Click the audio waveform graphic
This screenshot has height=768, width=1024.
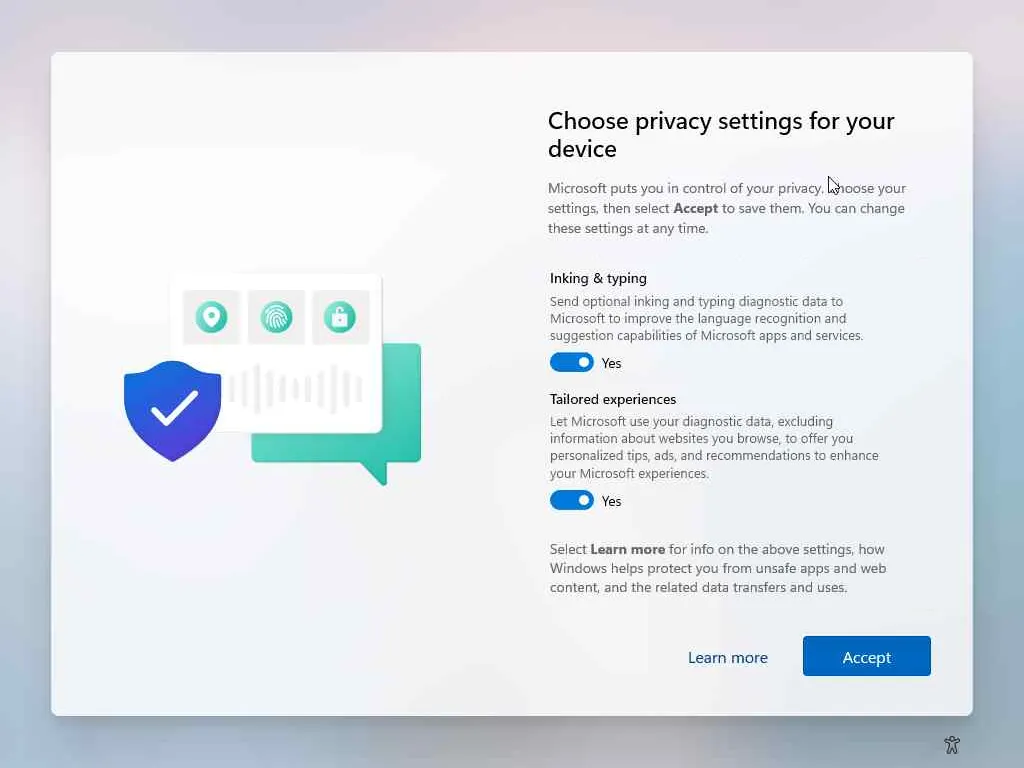294,389
